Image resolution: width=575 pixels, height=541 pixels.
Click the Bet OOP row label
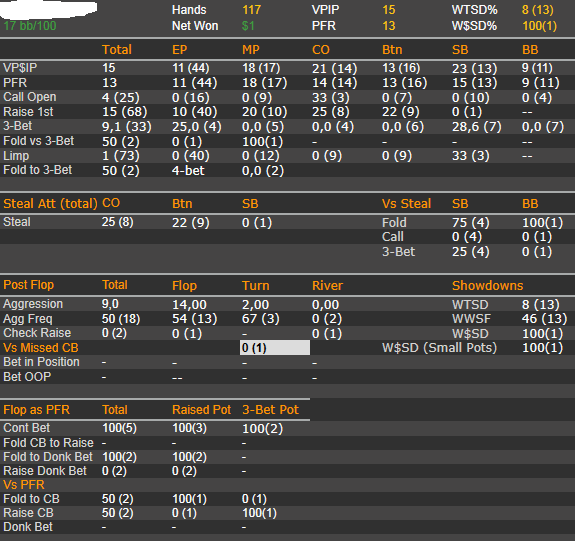click(x=27, y=377)
